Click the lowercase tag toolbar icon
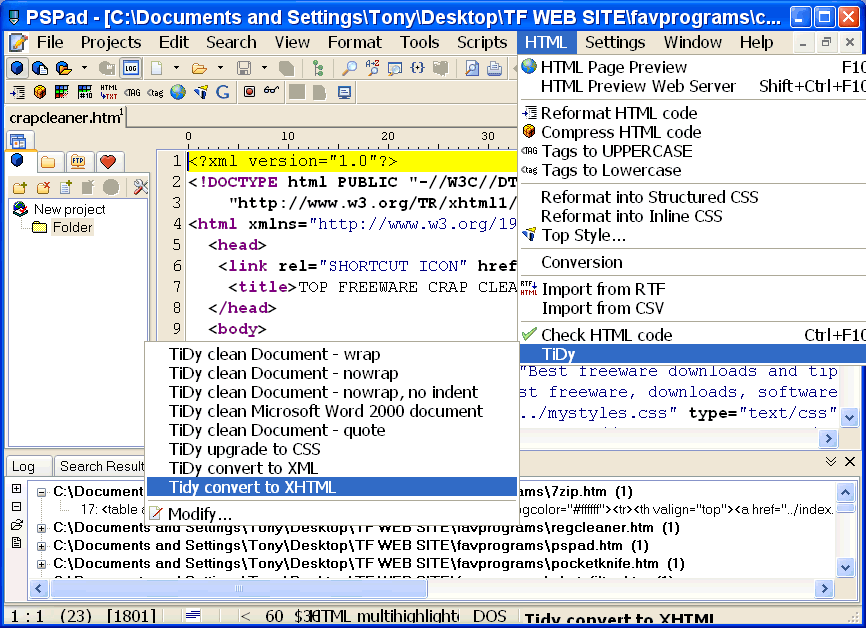This screenshot has height=628, width=866. point(155,92)
